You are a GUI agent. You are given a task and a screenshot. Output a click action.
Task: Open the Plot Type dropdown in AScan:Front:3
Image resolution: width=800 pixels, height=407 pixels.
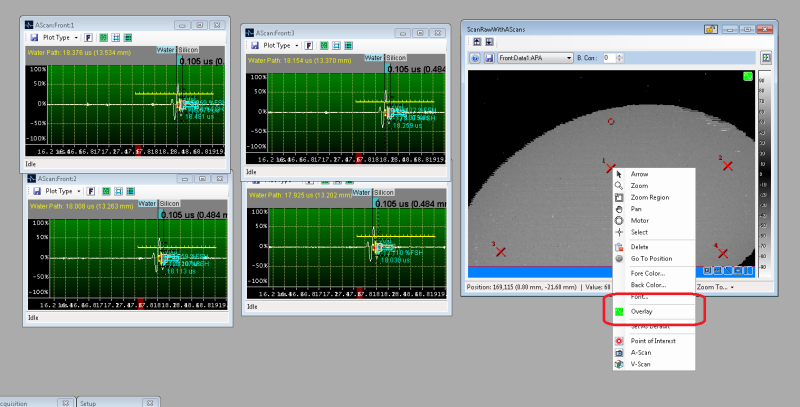[x=281, y=45]
